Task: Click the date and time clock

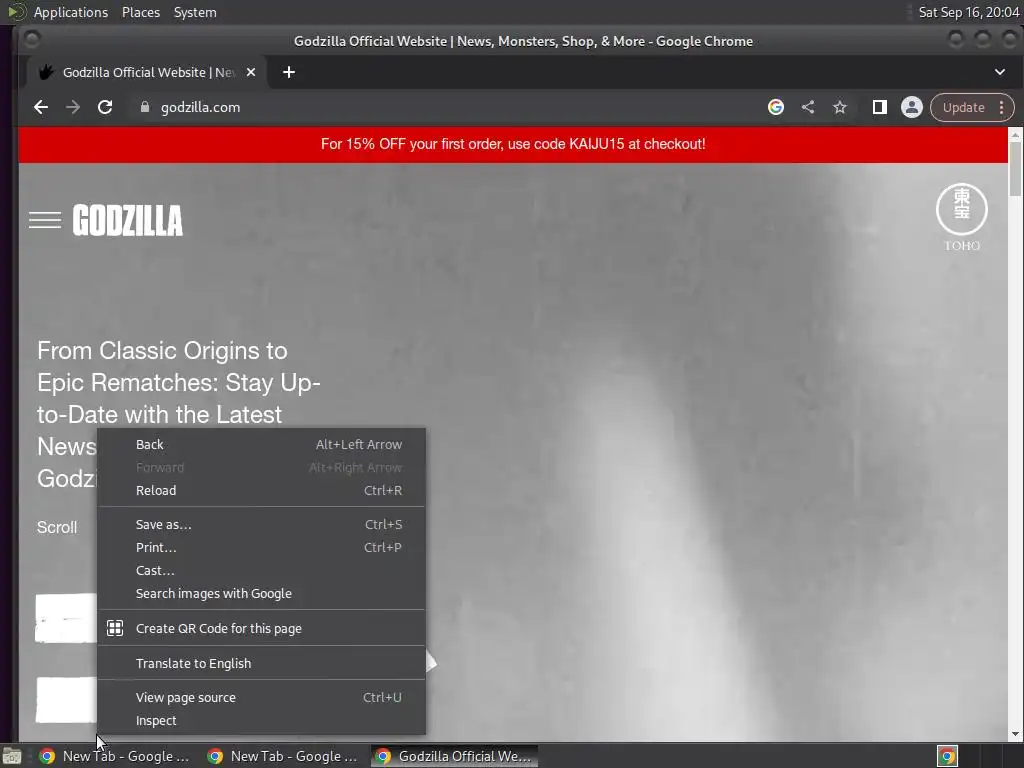Action: tap(968, 12)
